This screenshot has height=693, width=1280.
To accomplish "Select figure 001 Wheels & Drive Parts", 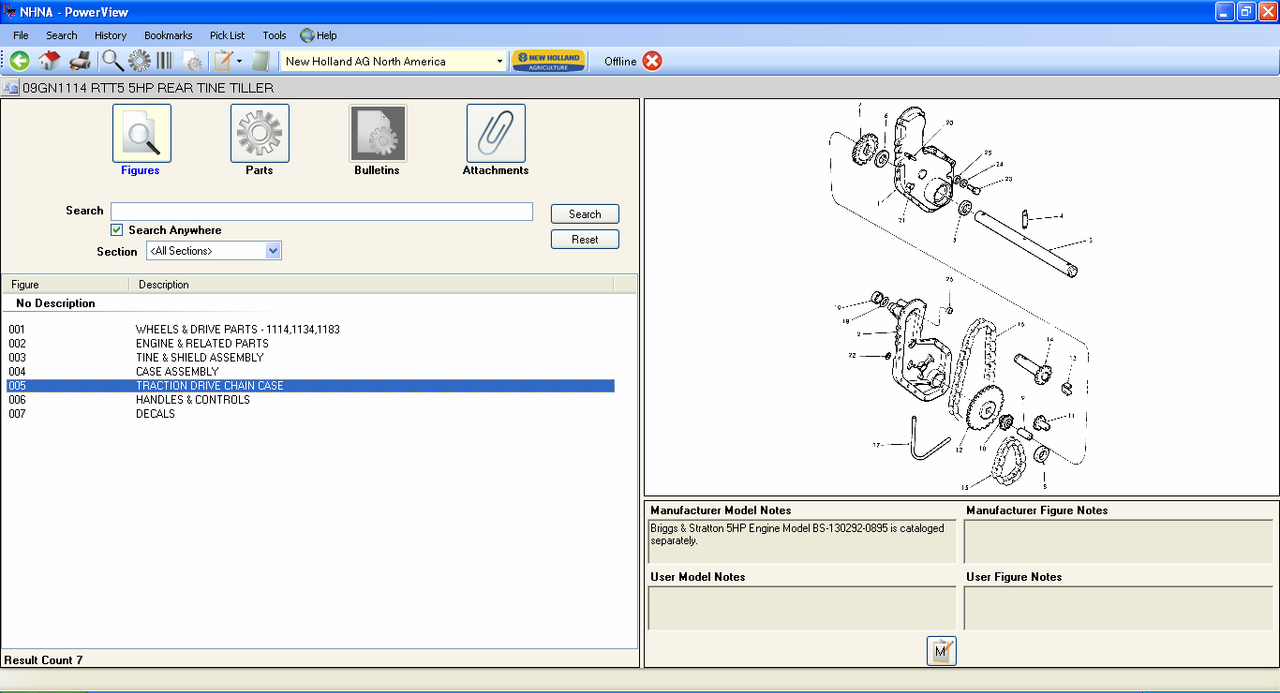I will pyautogui.click(x=310, y=329).
